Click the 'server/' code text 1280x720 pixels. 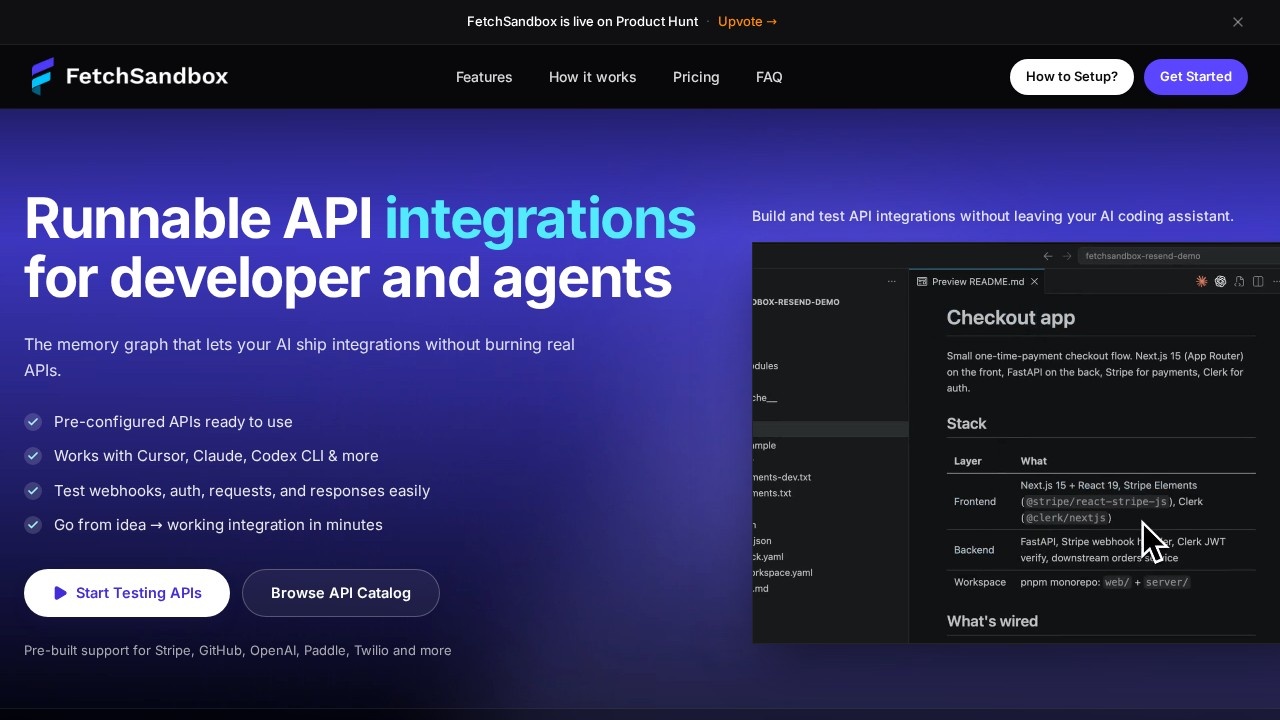1167,582
